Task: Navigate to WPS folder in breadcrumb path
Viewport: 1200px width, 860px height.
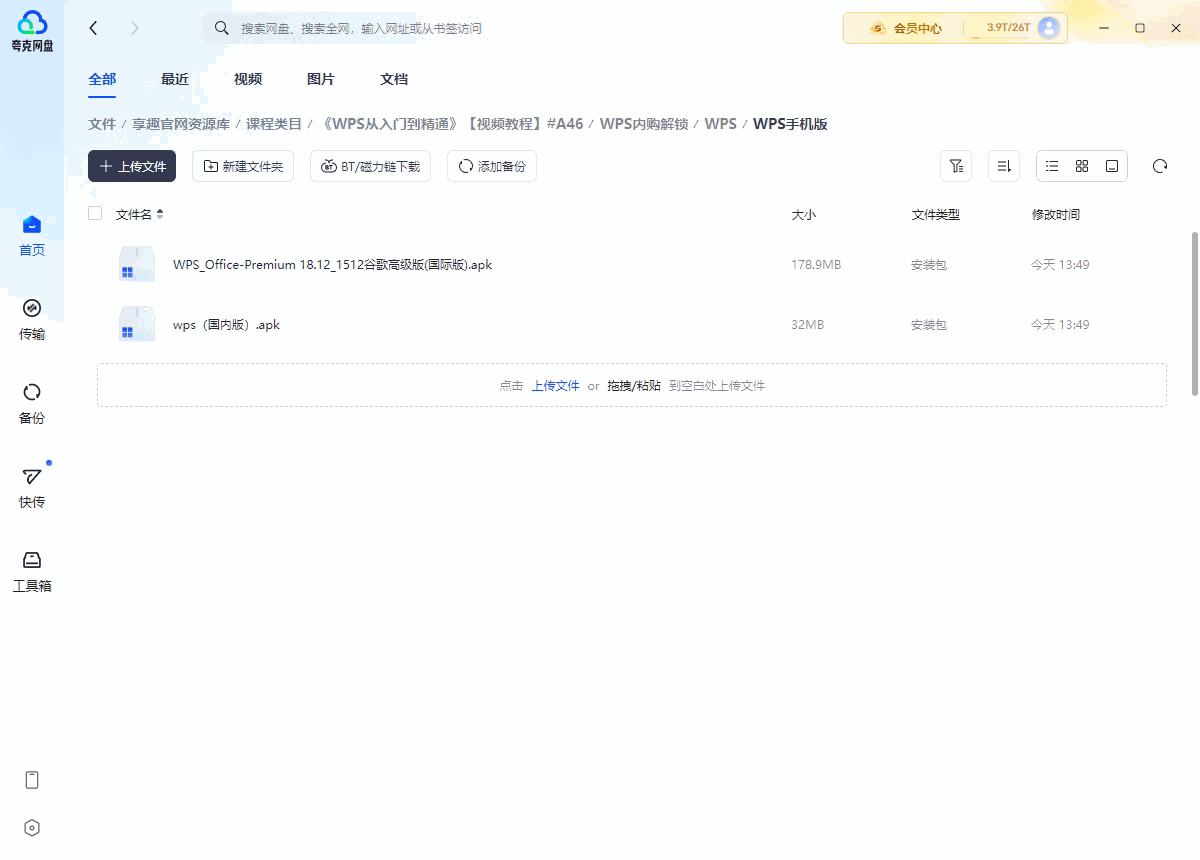Action: [722, 124]
